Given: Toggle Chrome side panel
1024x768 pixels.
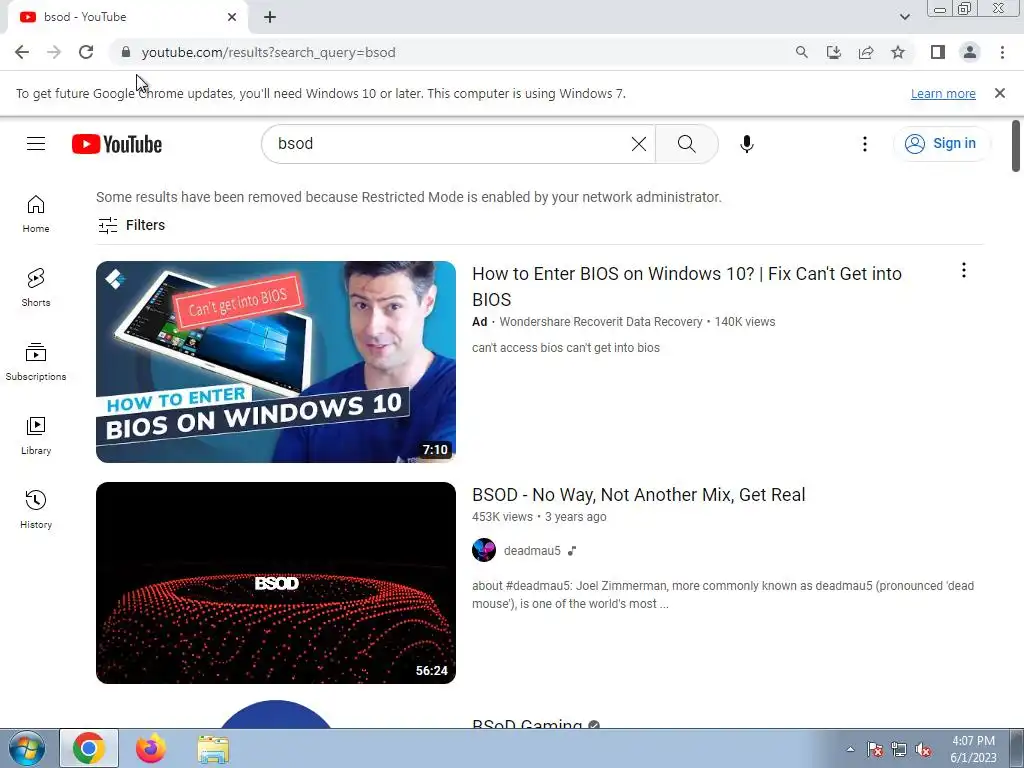Looking at the screenshot, I should point(938,52).
